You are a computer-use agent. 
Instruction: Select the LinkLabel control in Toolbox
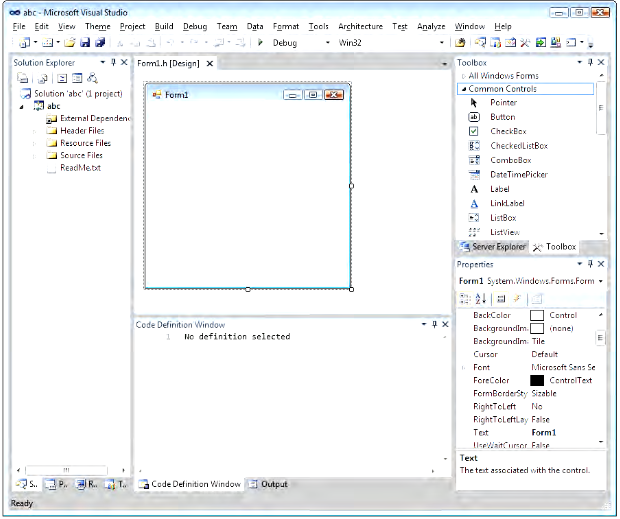(x=507, y=203)
